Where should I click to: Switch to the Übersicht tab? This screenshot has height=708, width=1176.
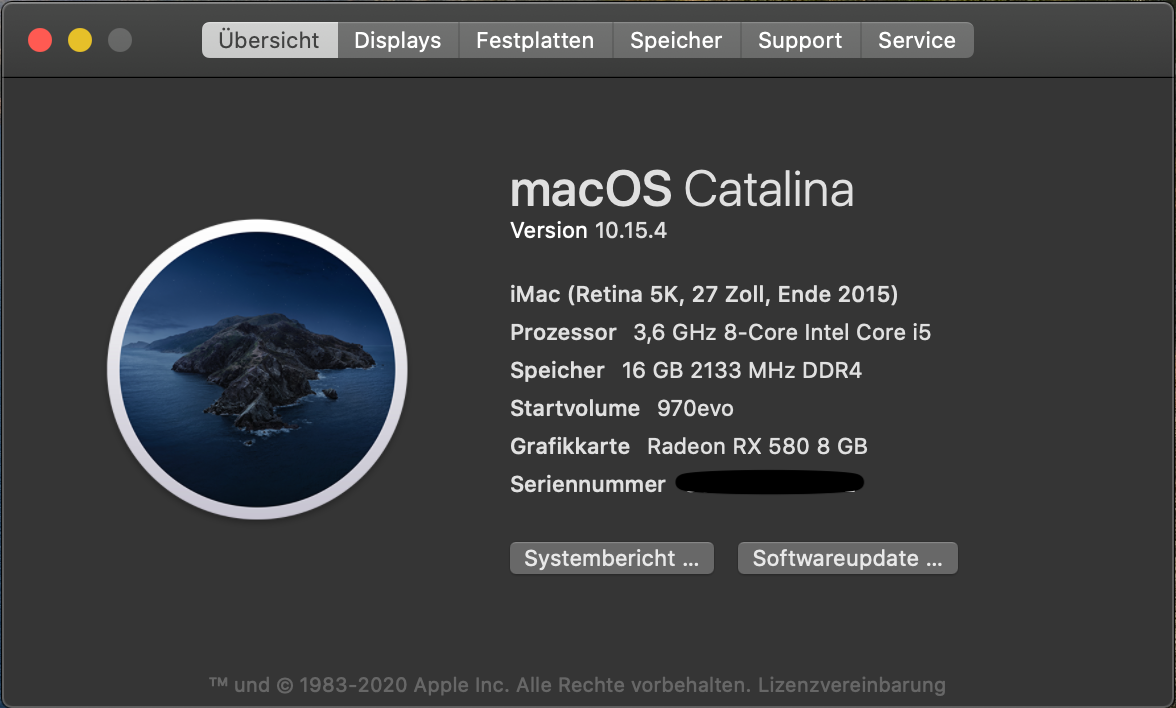tap(269, 41)
